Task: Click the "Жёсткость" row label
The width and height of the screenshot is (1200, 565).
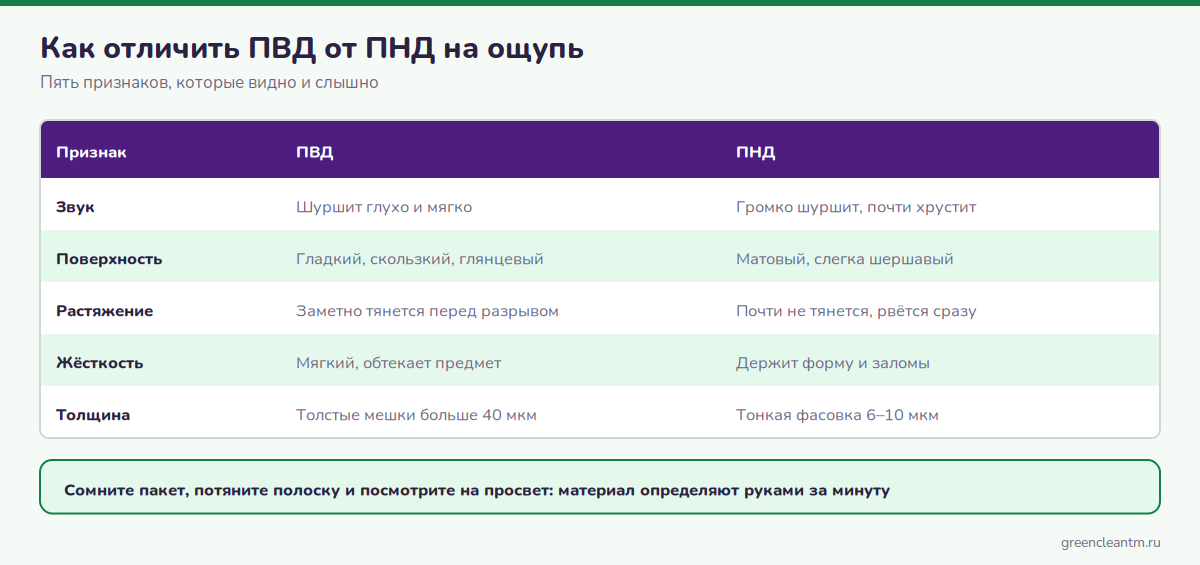Action: (x=100, y=363)
